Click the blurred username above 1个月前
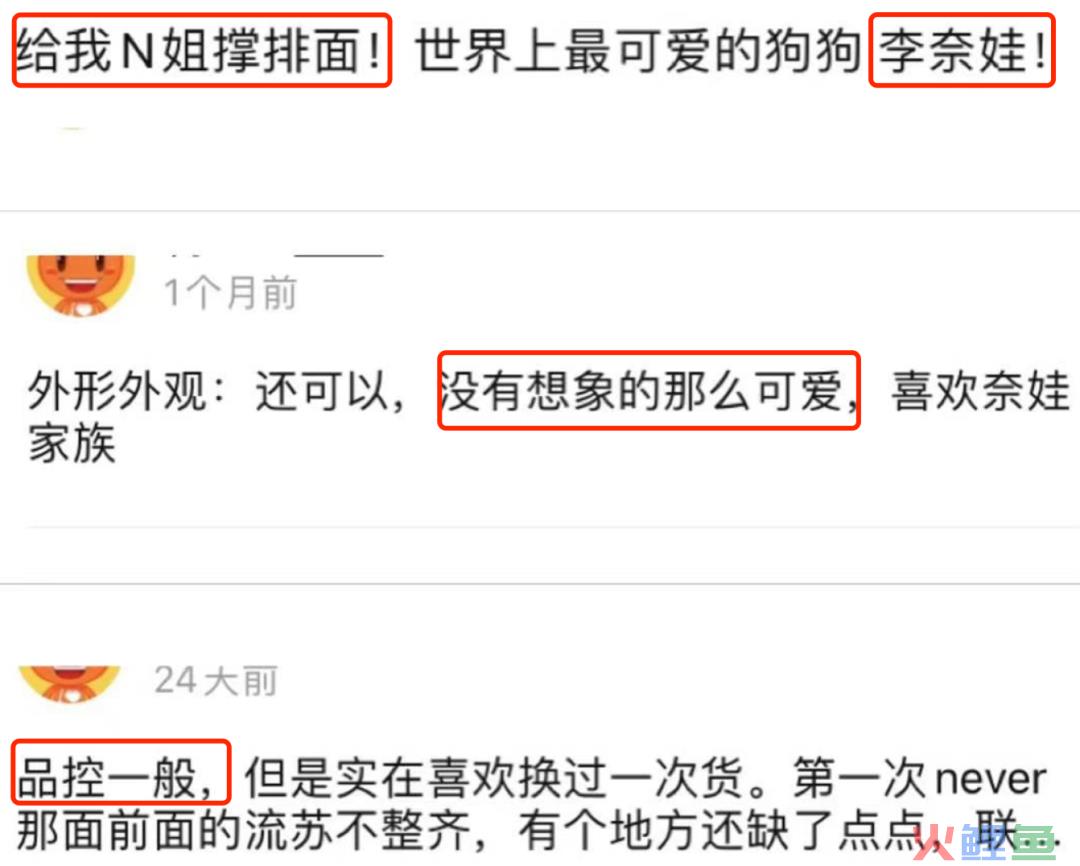The width and height of the screenshot is (1080, 866). pyautogui.click(x=276, y=256)
